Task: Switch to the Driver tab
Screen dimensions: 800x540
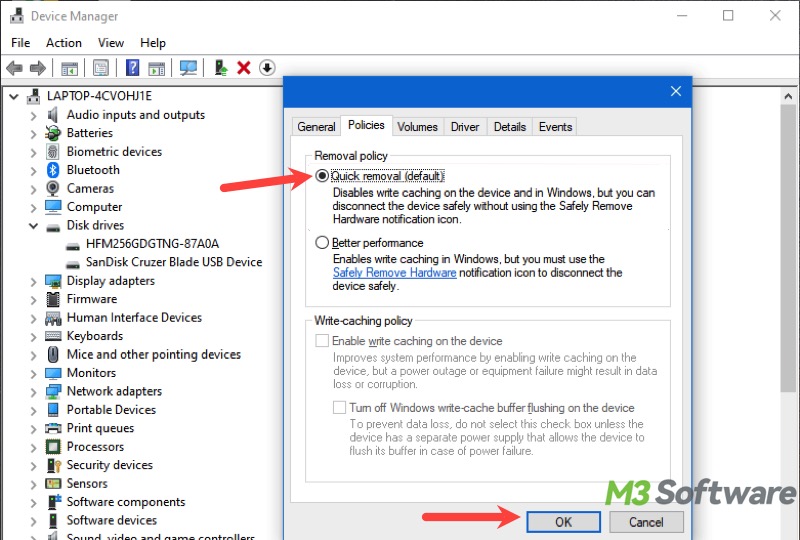Action: (465, 127)
